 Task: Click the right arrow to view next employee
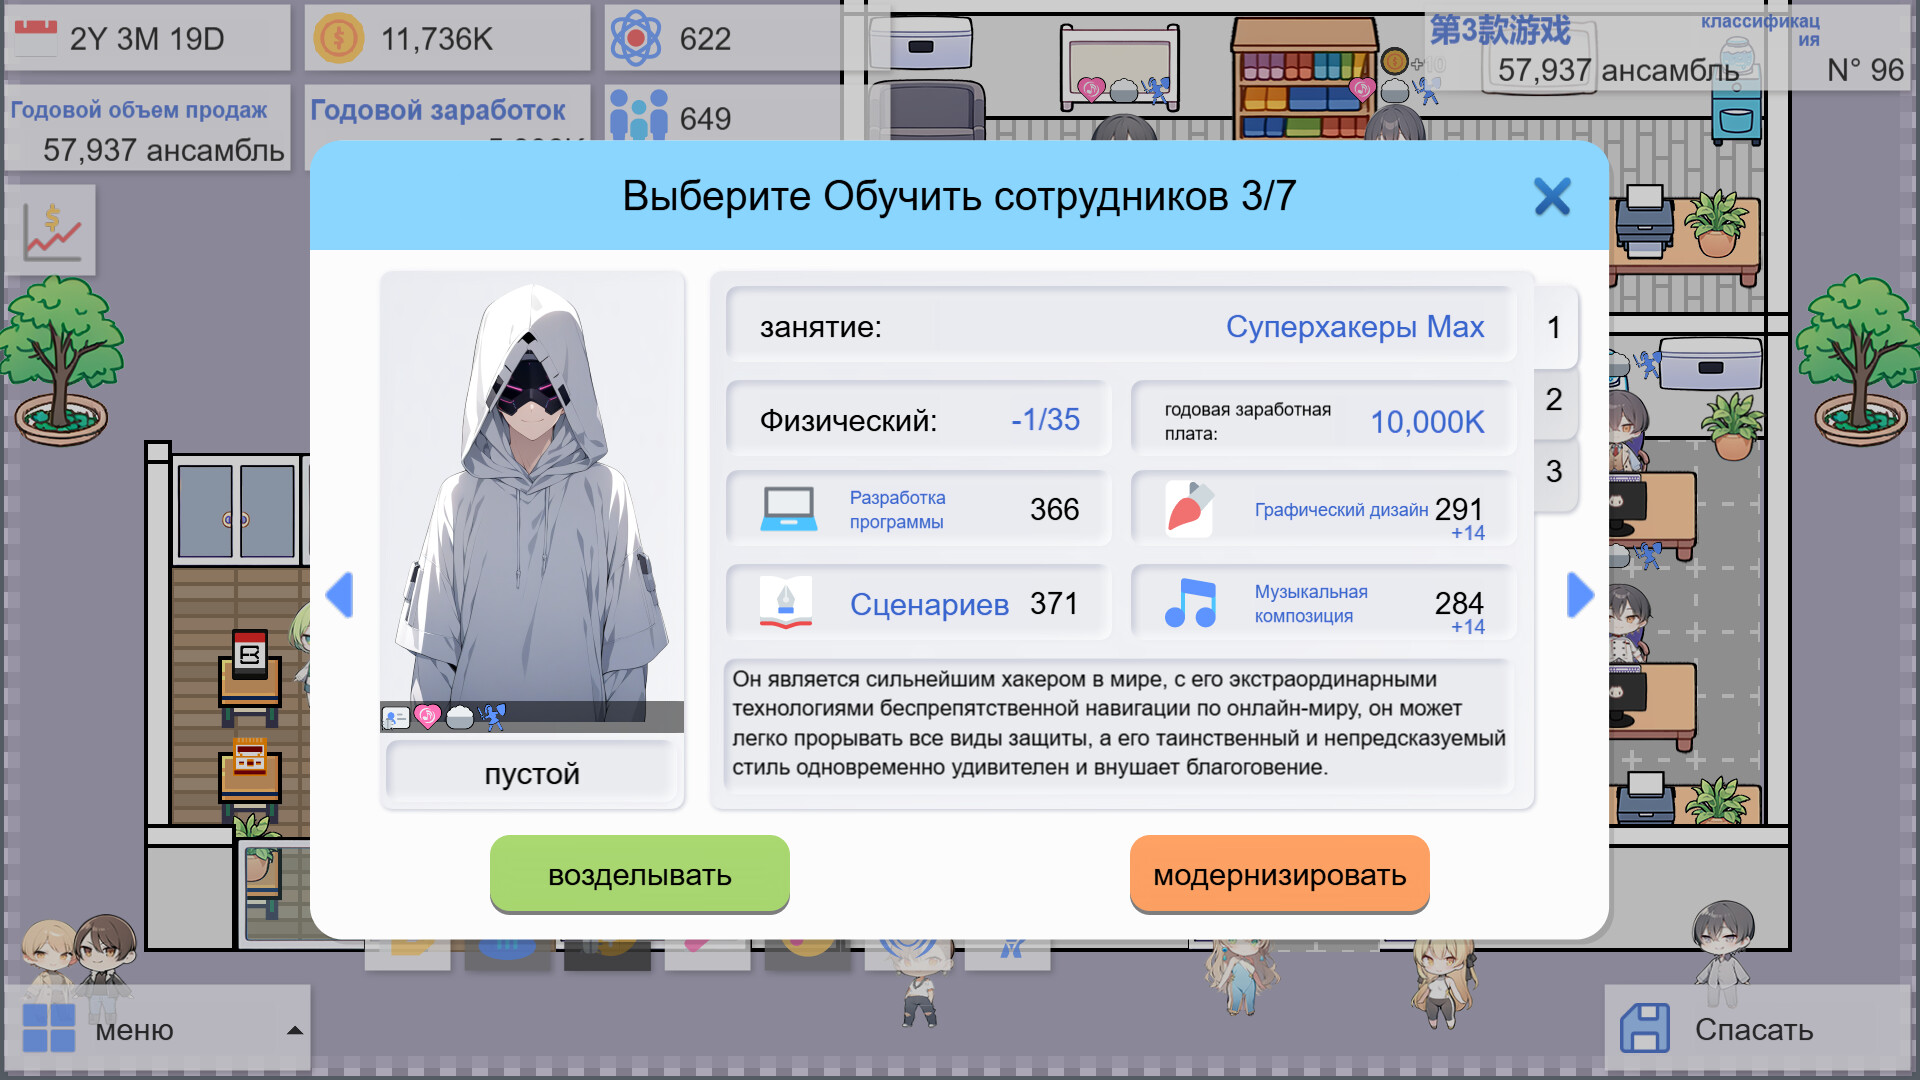pos(1582,595)
